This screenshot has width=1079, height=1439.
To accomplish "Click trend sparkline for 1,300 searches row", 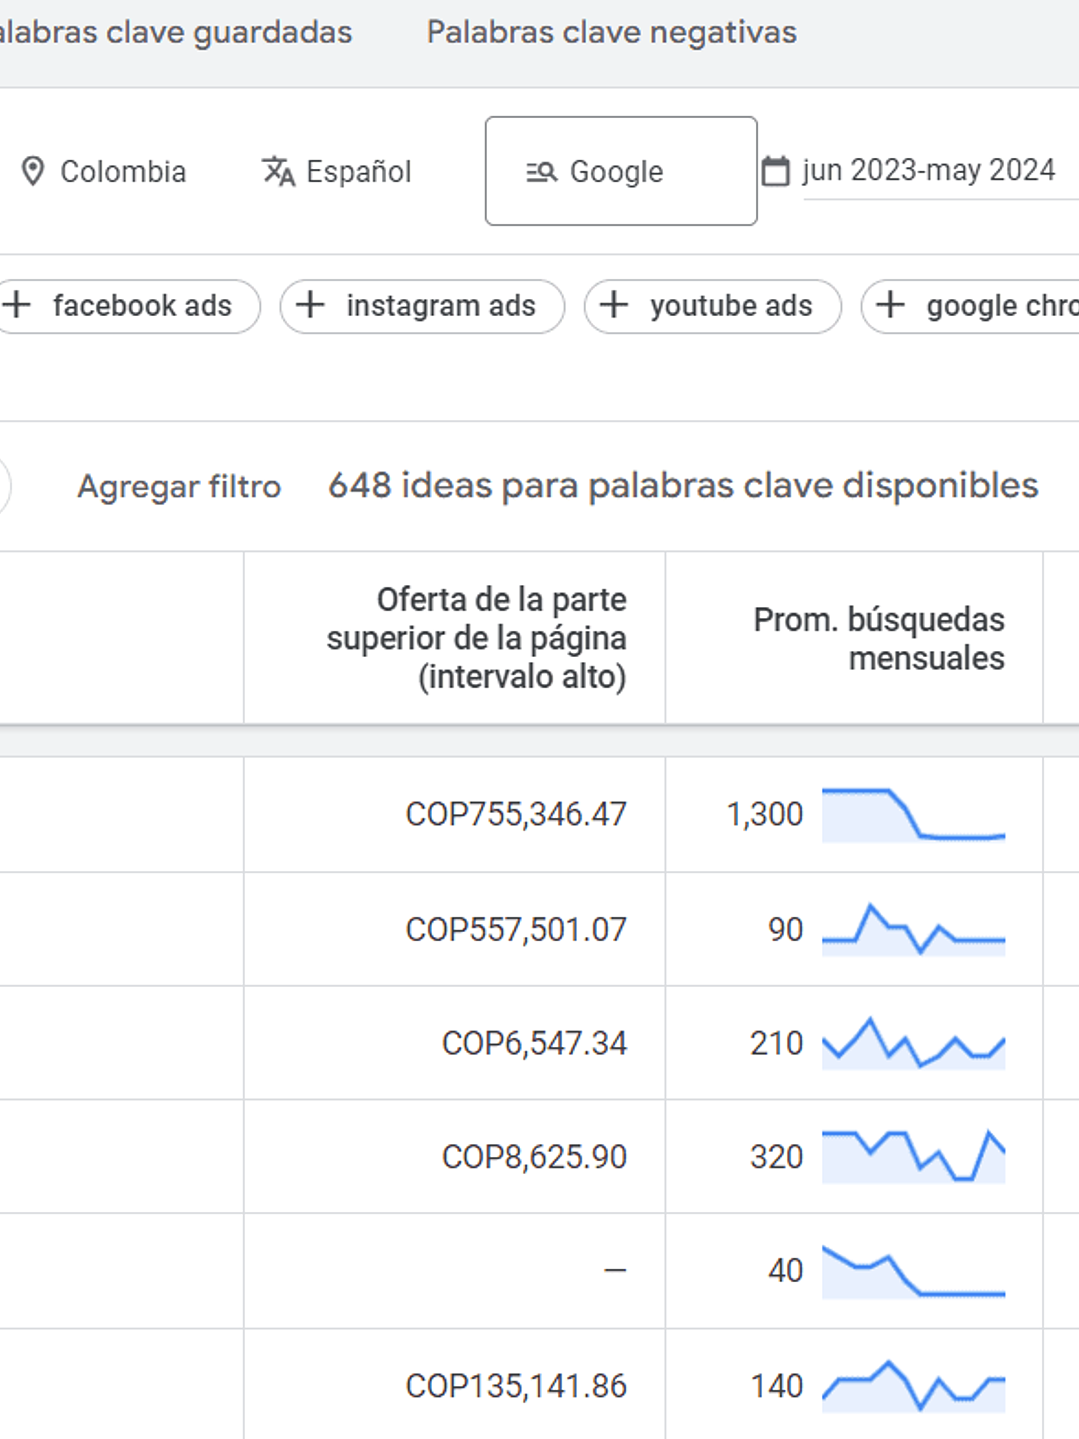I will pos(913,814).
